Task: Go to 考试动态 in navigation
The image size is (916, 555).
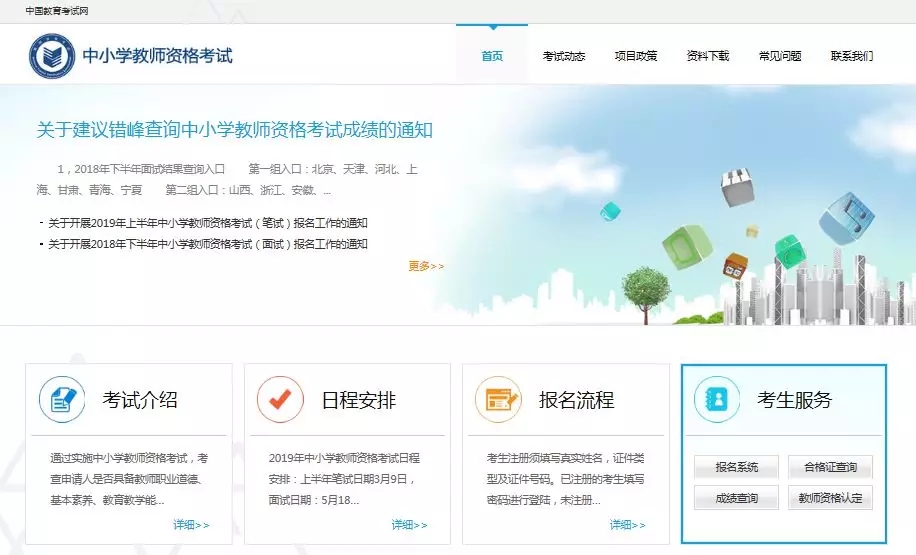Action: point(564,56)
